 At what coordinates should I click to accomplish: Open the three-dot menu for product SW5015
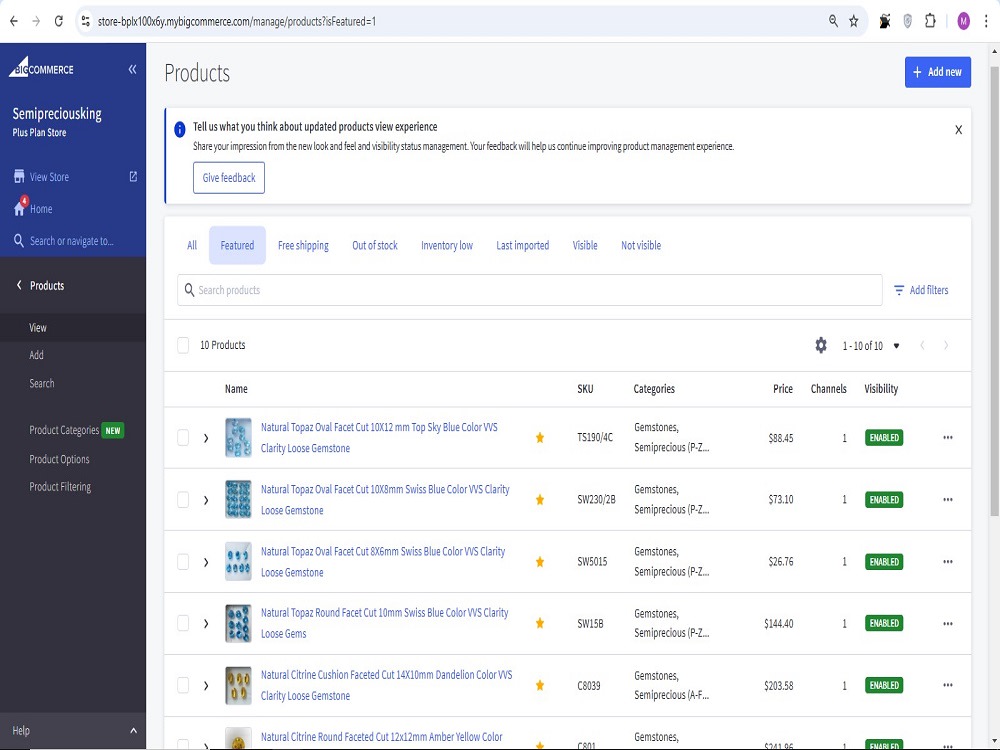pyautogui.click(x=948, y=561)
